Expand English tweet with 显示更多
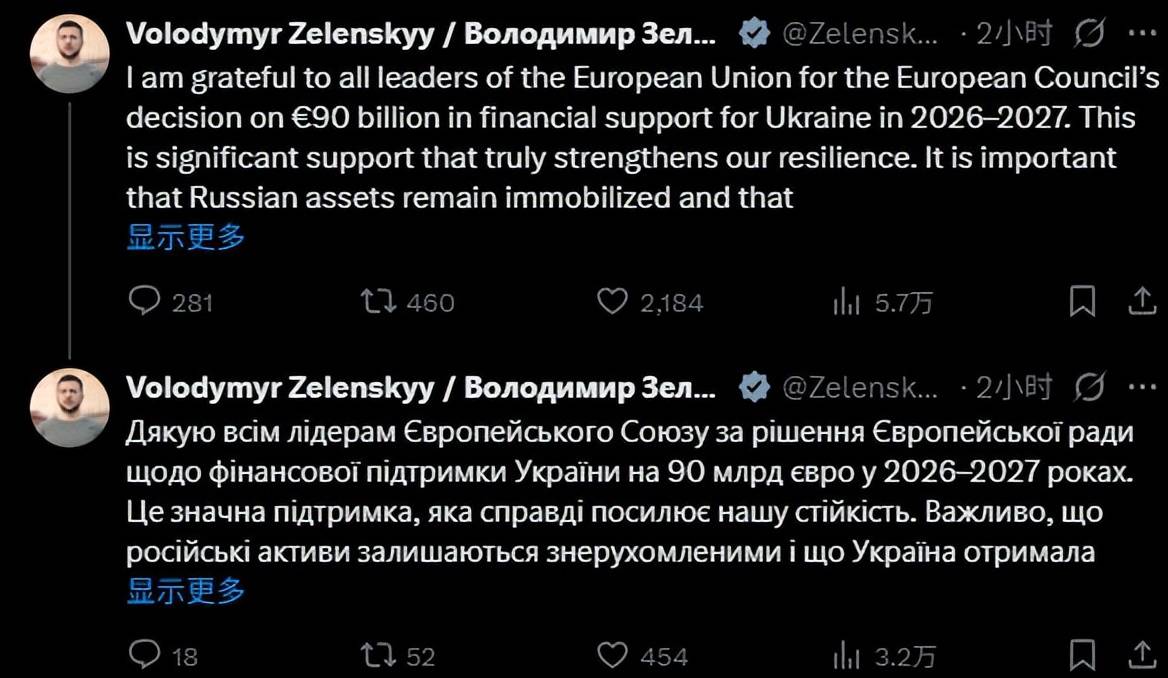Screen dimensions: 1168x678 (186, 237)
